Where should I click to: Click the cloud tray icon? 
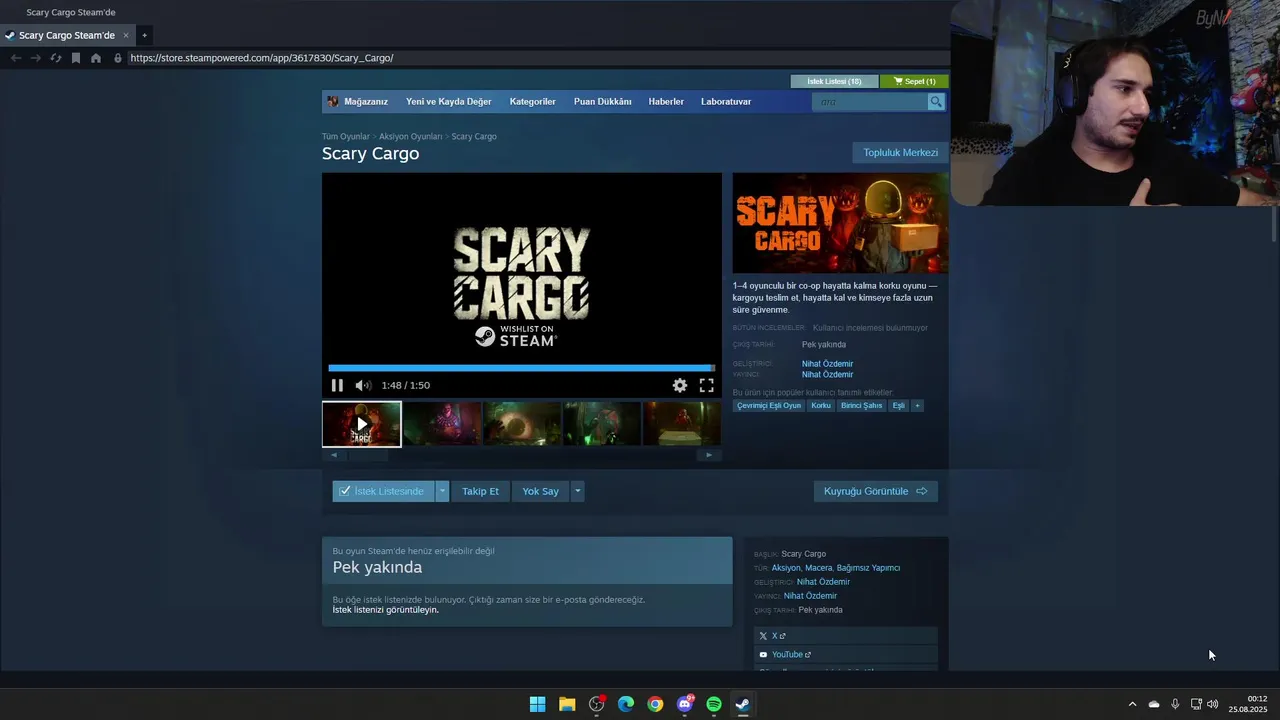(x=1154, y=704)
